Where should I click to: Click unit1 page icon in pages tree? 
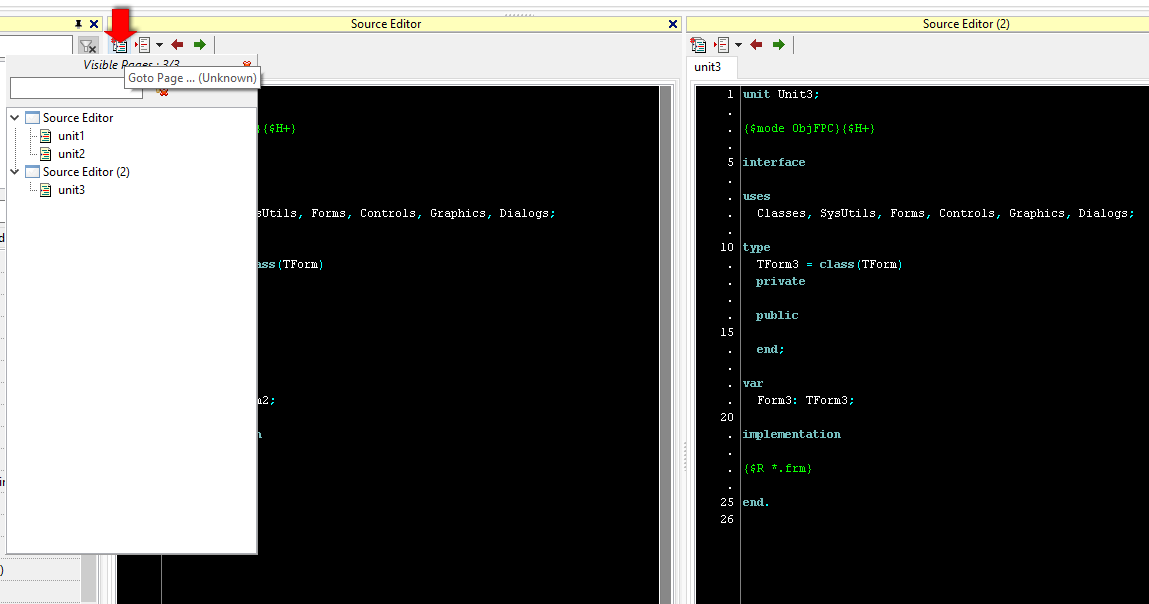coord(45,136)
